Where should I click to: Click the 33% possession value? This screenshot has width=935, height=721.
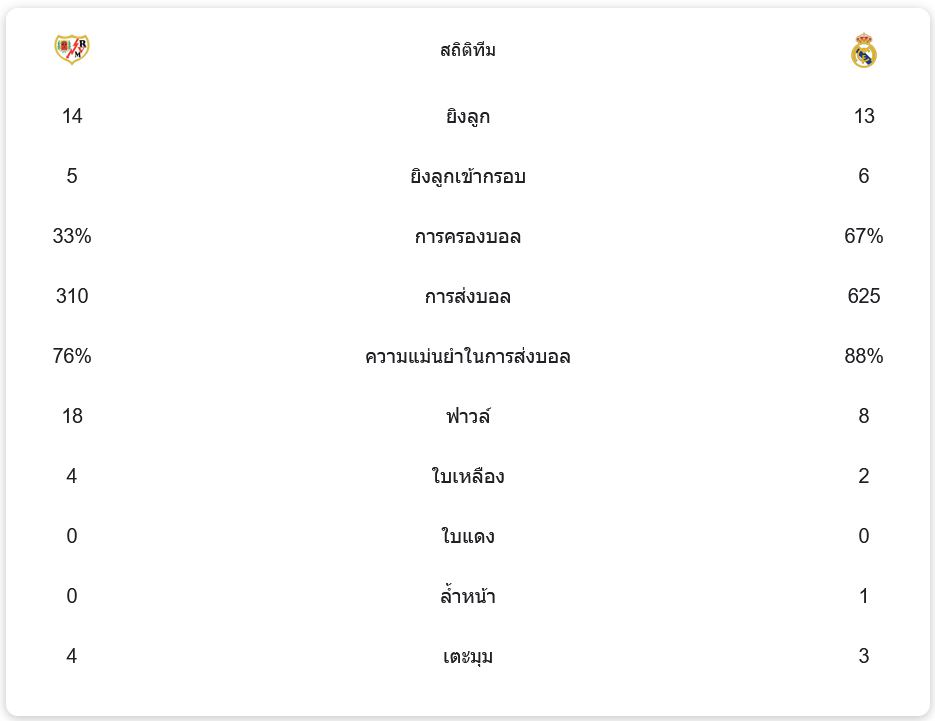pyautogui.click(x=72, y=237)
